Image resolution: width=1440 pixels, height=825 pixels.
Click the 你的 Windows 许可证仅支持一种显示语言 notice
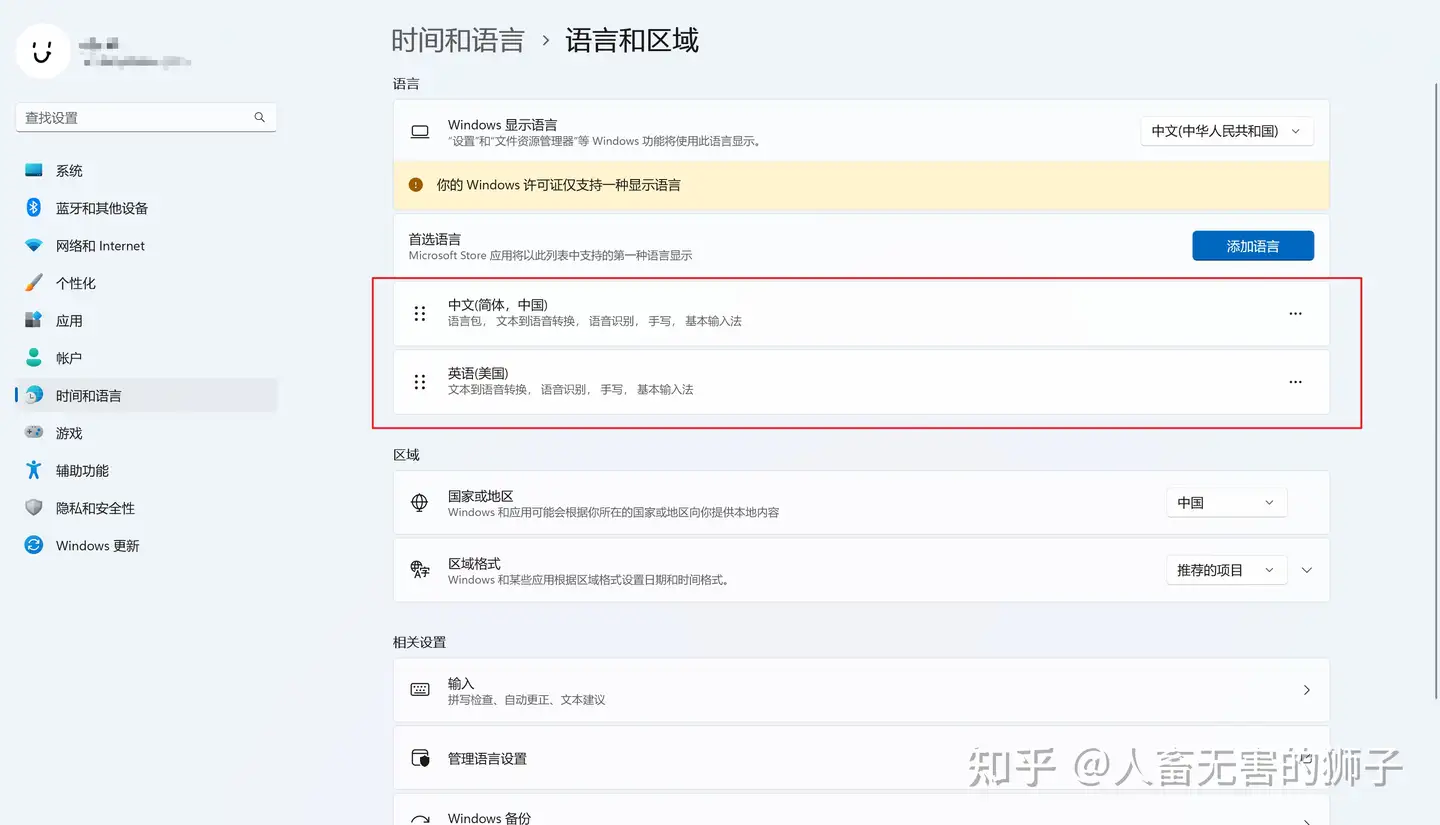point(861,185)
